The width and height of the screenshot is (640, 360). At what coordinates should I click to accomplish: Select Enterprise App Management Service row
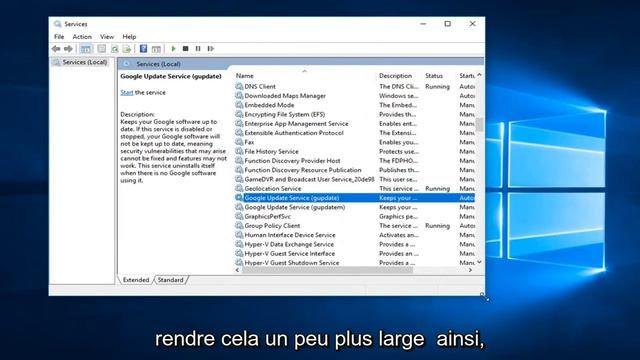[354, 124]
